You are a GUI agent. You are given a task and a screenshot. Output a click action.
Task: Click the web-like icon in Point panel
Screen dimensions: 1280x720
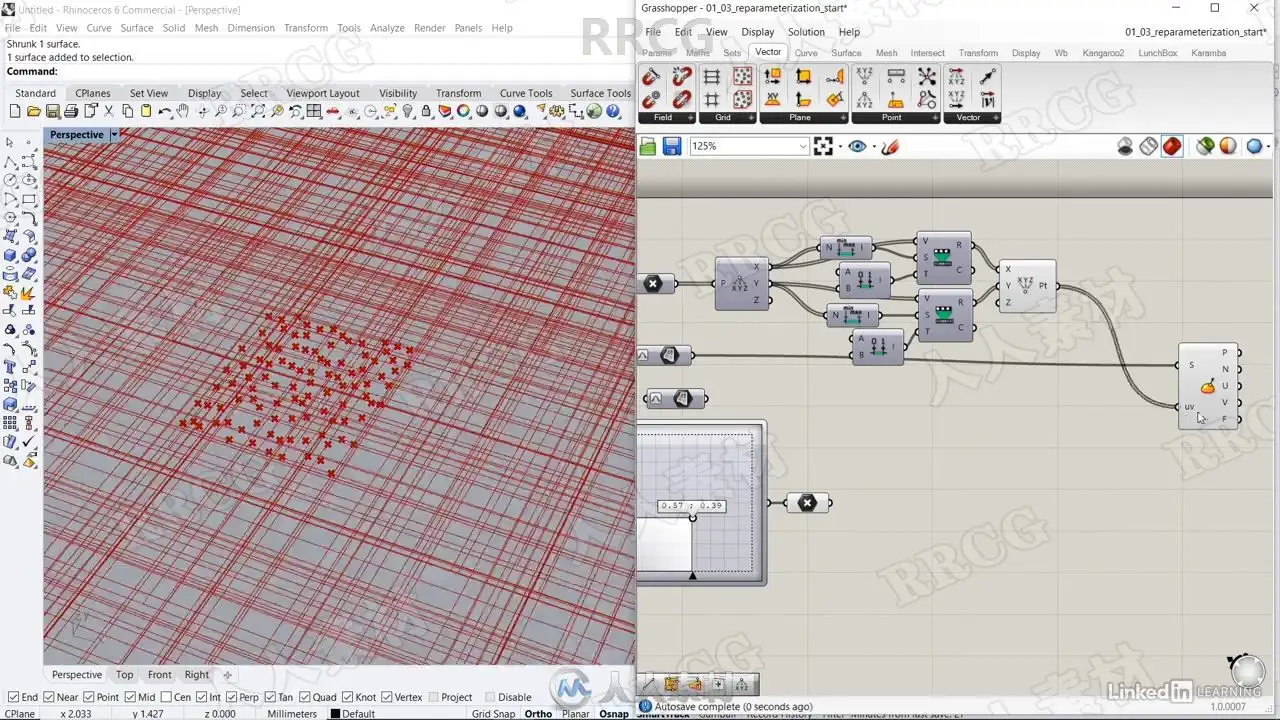(927, 77)
